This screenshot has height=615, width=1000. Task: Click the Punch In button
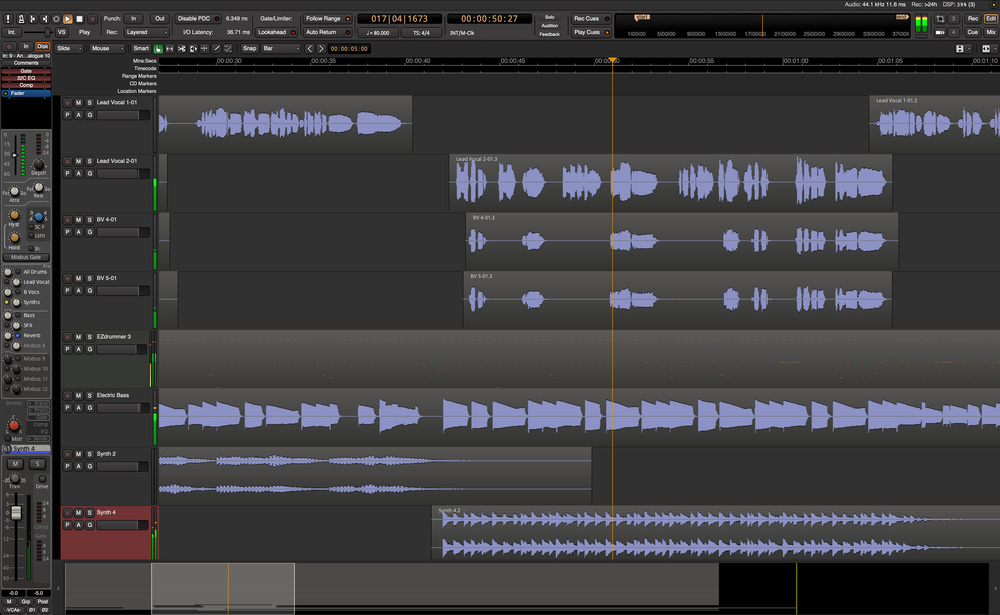tap(133, 19)
